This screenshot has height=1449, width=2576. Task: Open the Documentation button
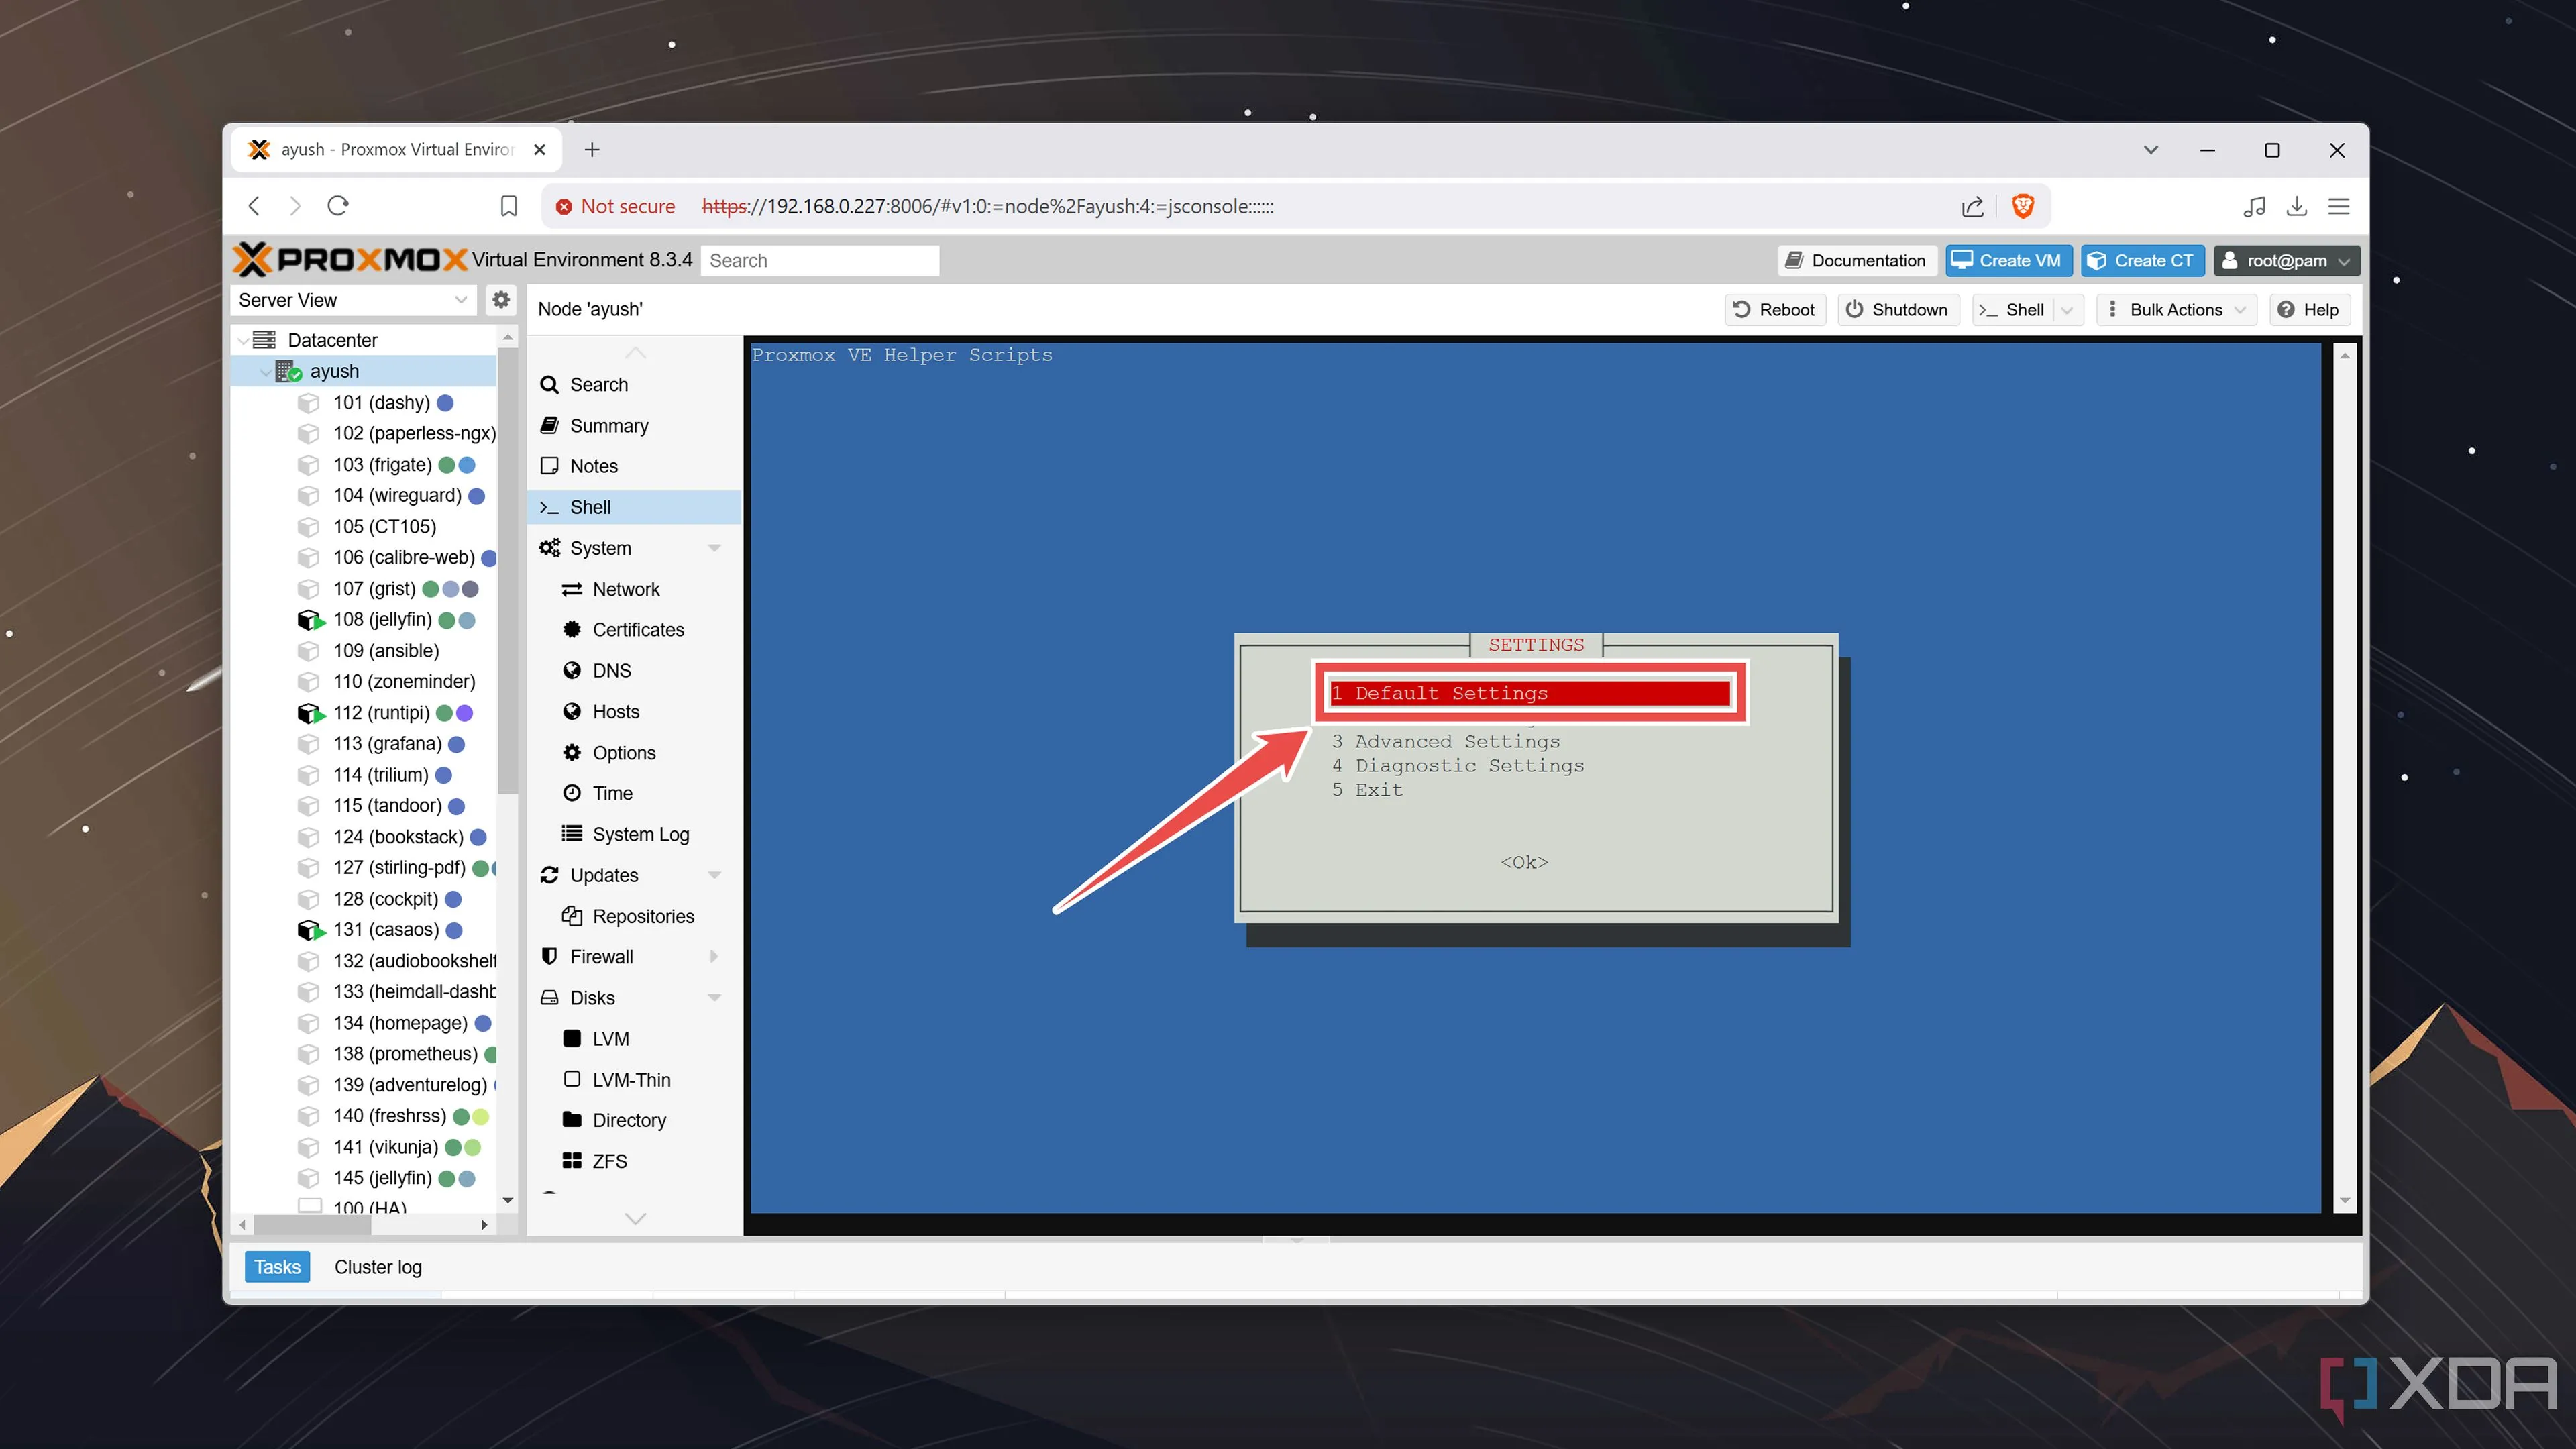pyautogui.click(x=1857, y=261)
